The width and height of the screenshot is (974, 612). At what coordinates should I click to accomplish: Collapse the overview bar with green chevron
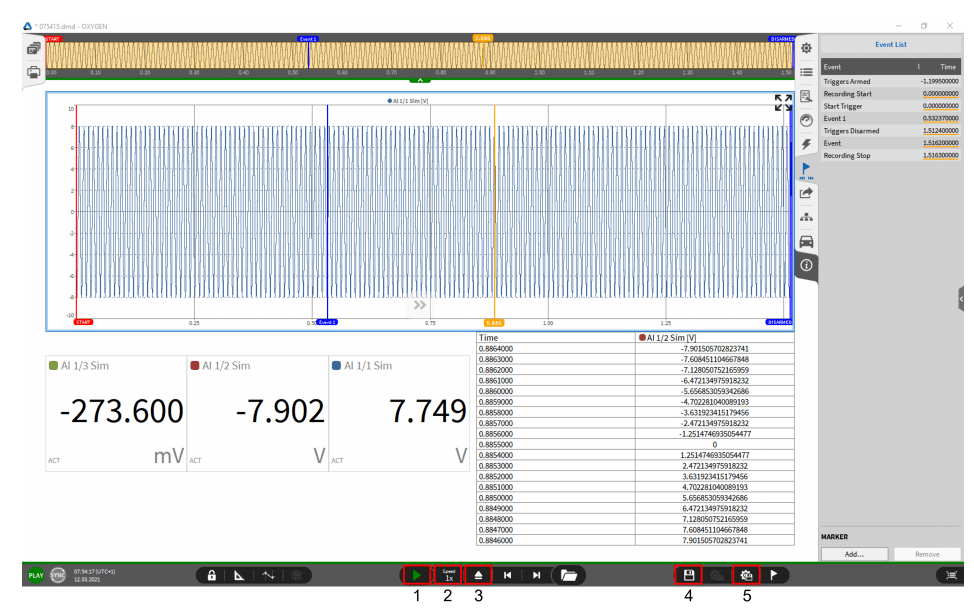tap(419, 79)
